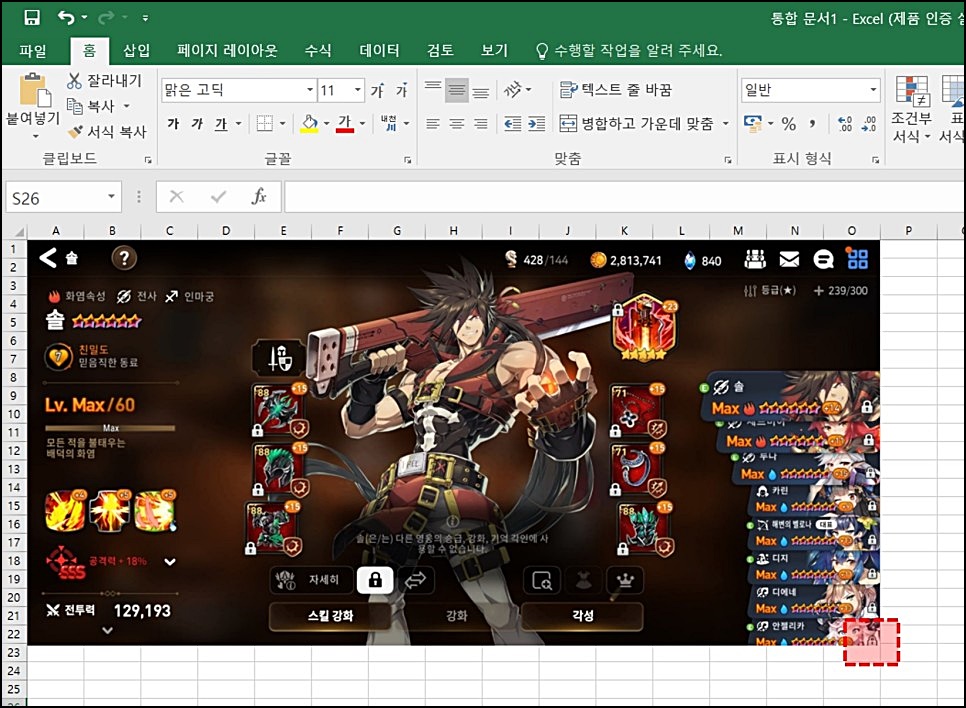Click the text orientation icon
This screenshot has height=708, width=966.
[x=513, y=91]
